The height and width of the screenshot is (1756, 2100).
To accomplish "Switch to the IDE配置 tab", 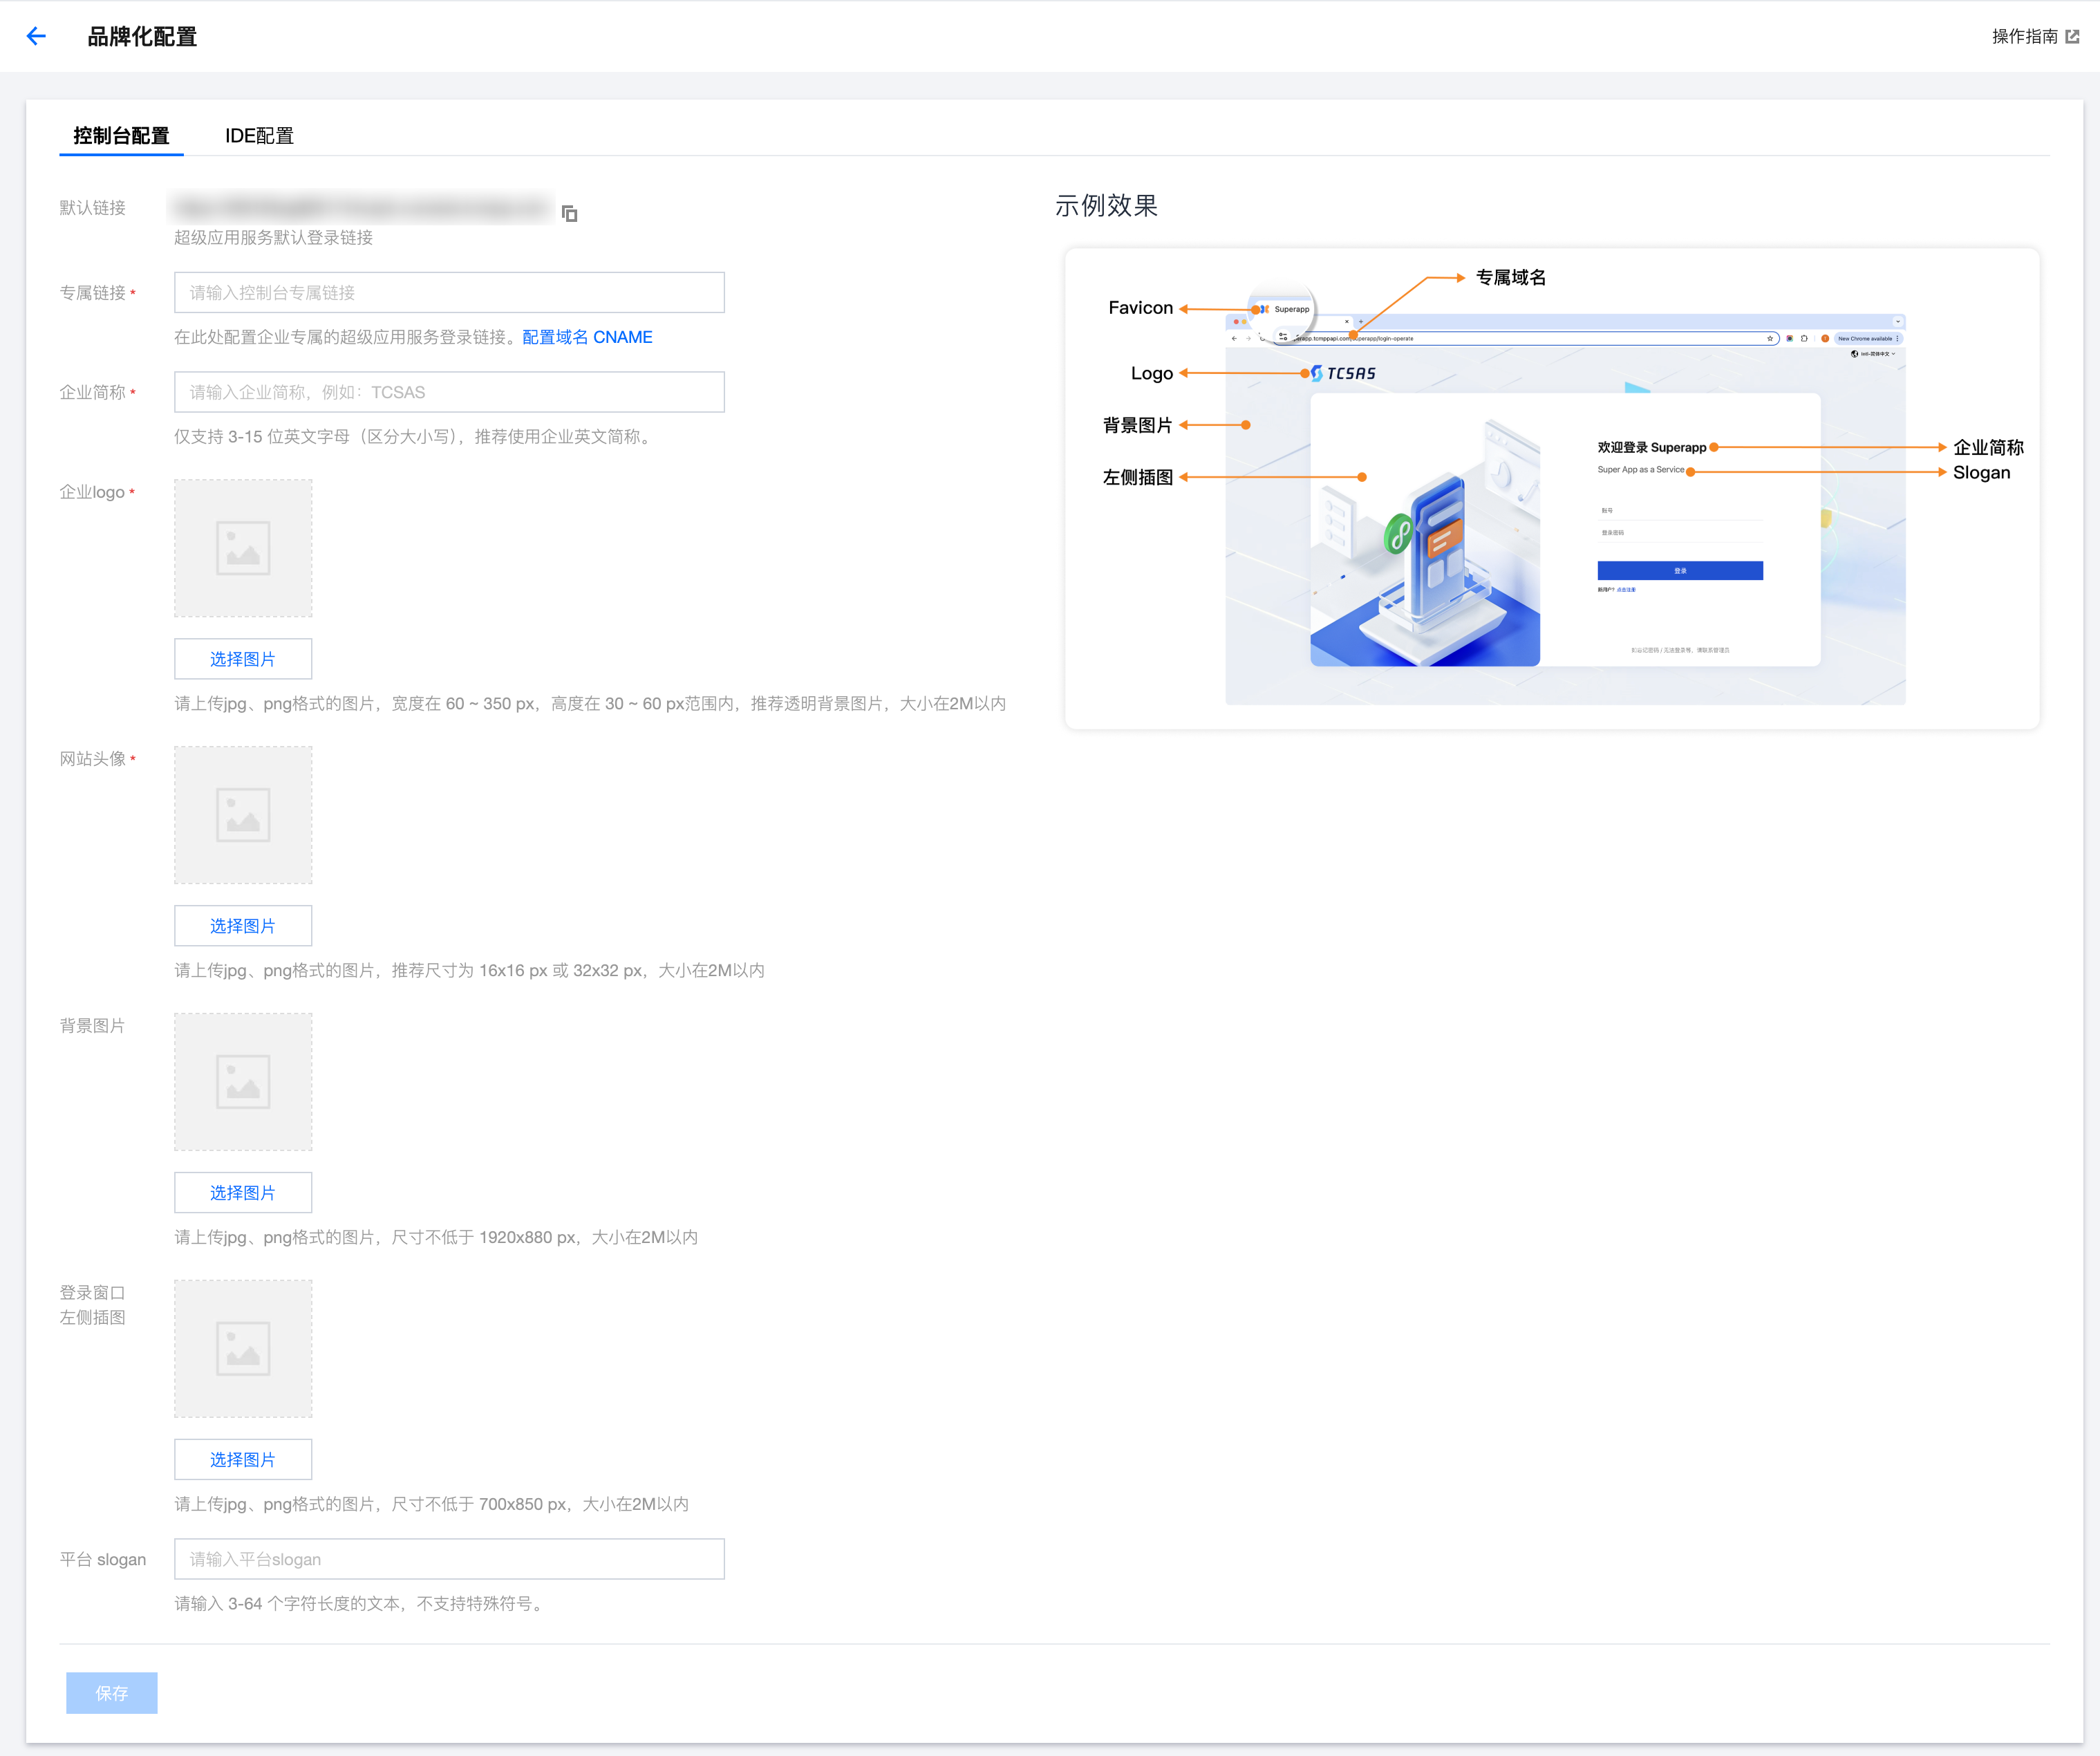I will coord(259,136).
